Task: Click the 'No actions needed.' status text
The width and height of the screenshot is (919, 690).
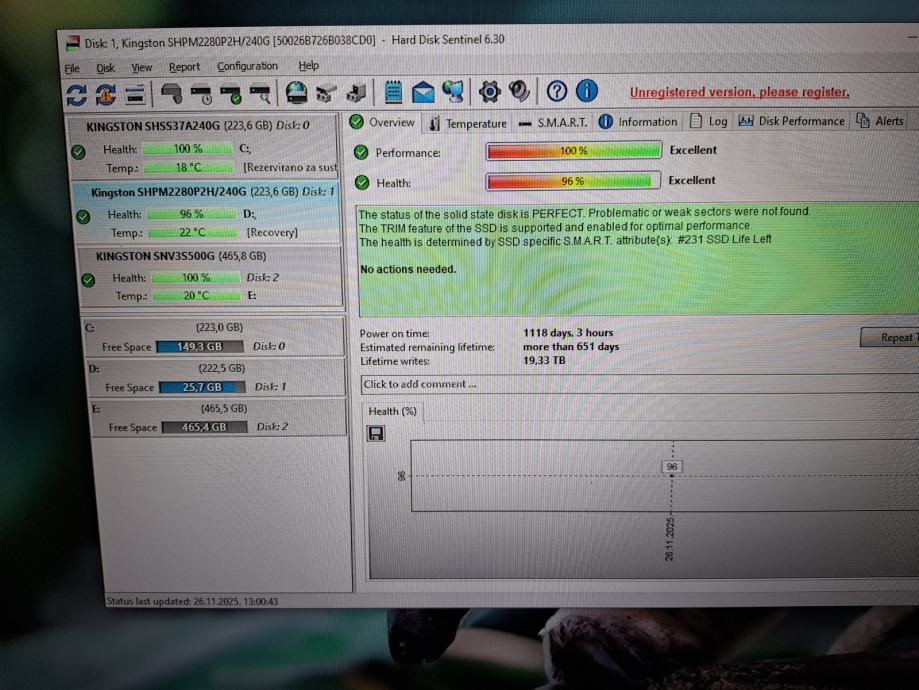Action: (408, 270)
